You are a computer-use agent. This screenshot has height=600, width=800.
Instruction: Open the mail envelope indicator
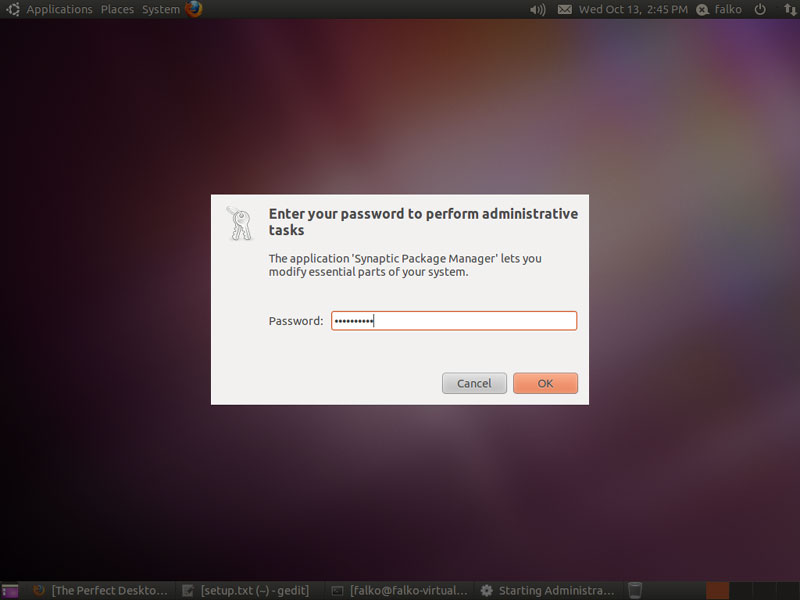coord(564,9)
